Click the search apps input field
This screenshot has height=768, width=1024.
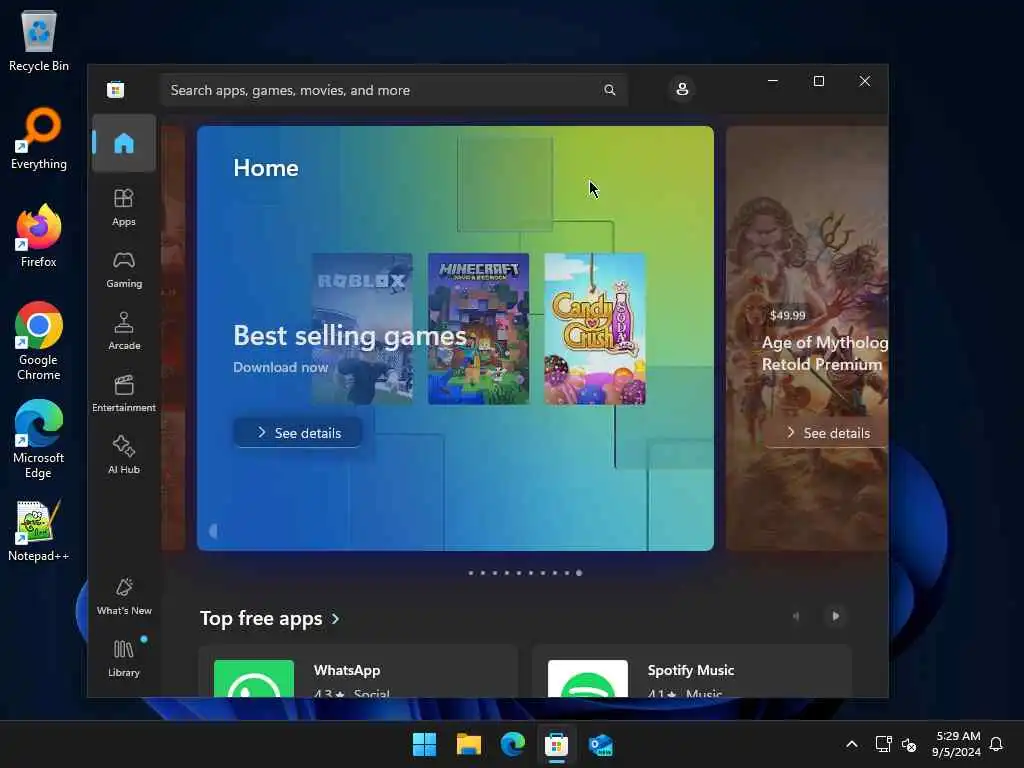pos(394,90)
